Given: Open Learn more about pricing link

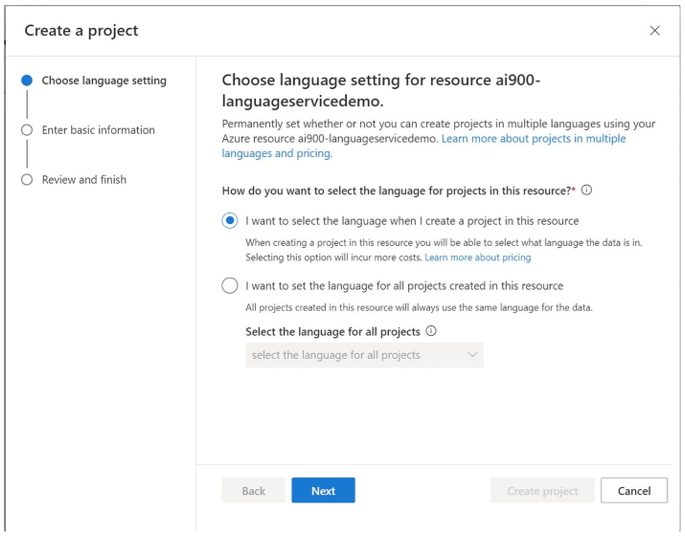Looking at the screenshot, I should (x=478, y=257).
